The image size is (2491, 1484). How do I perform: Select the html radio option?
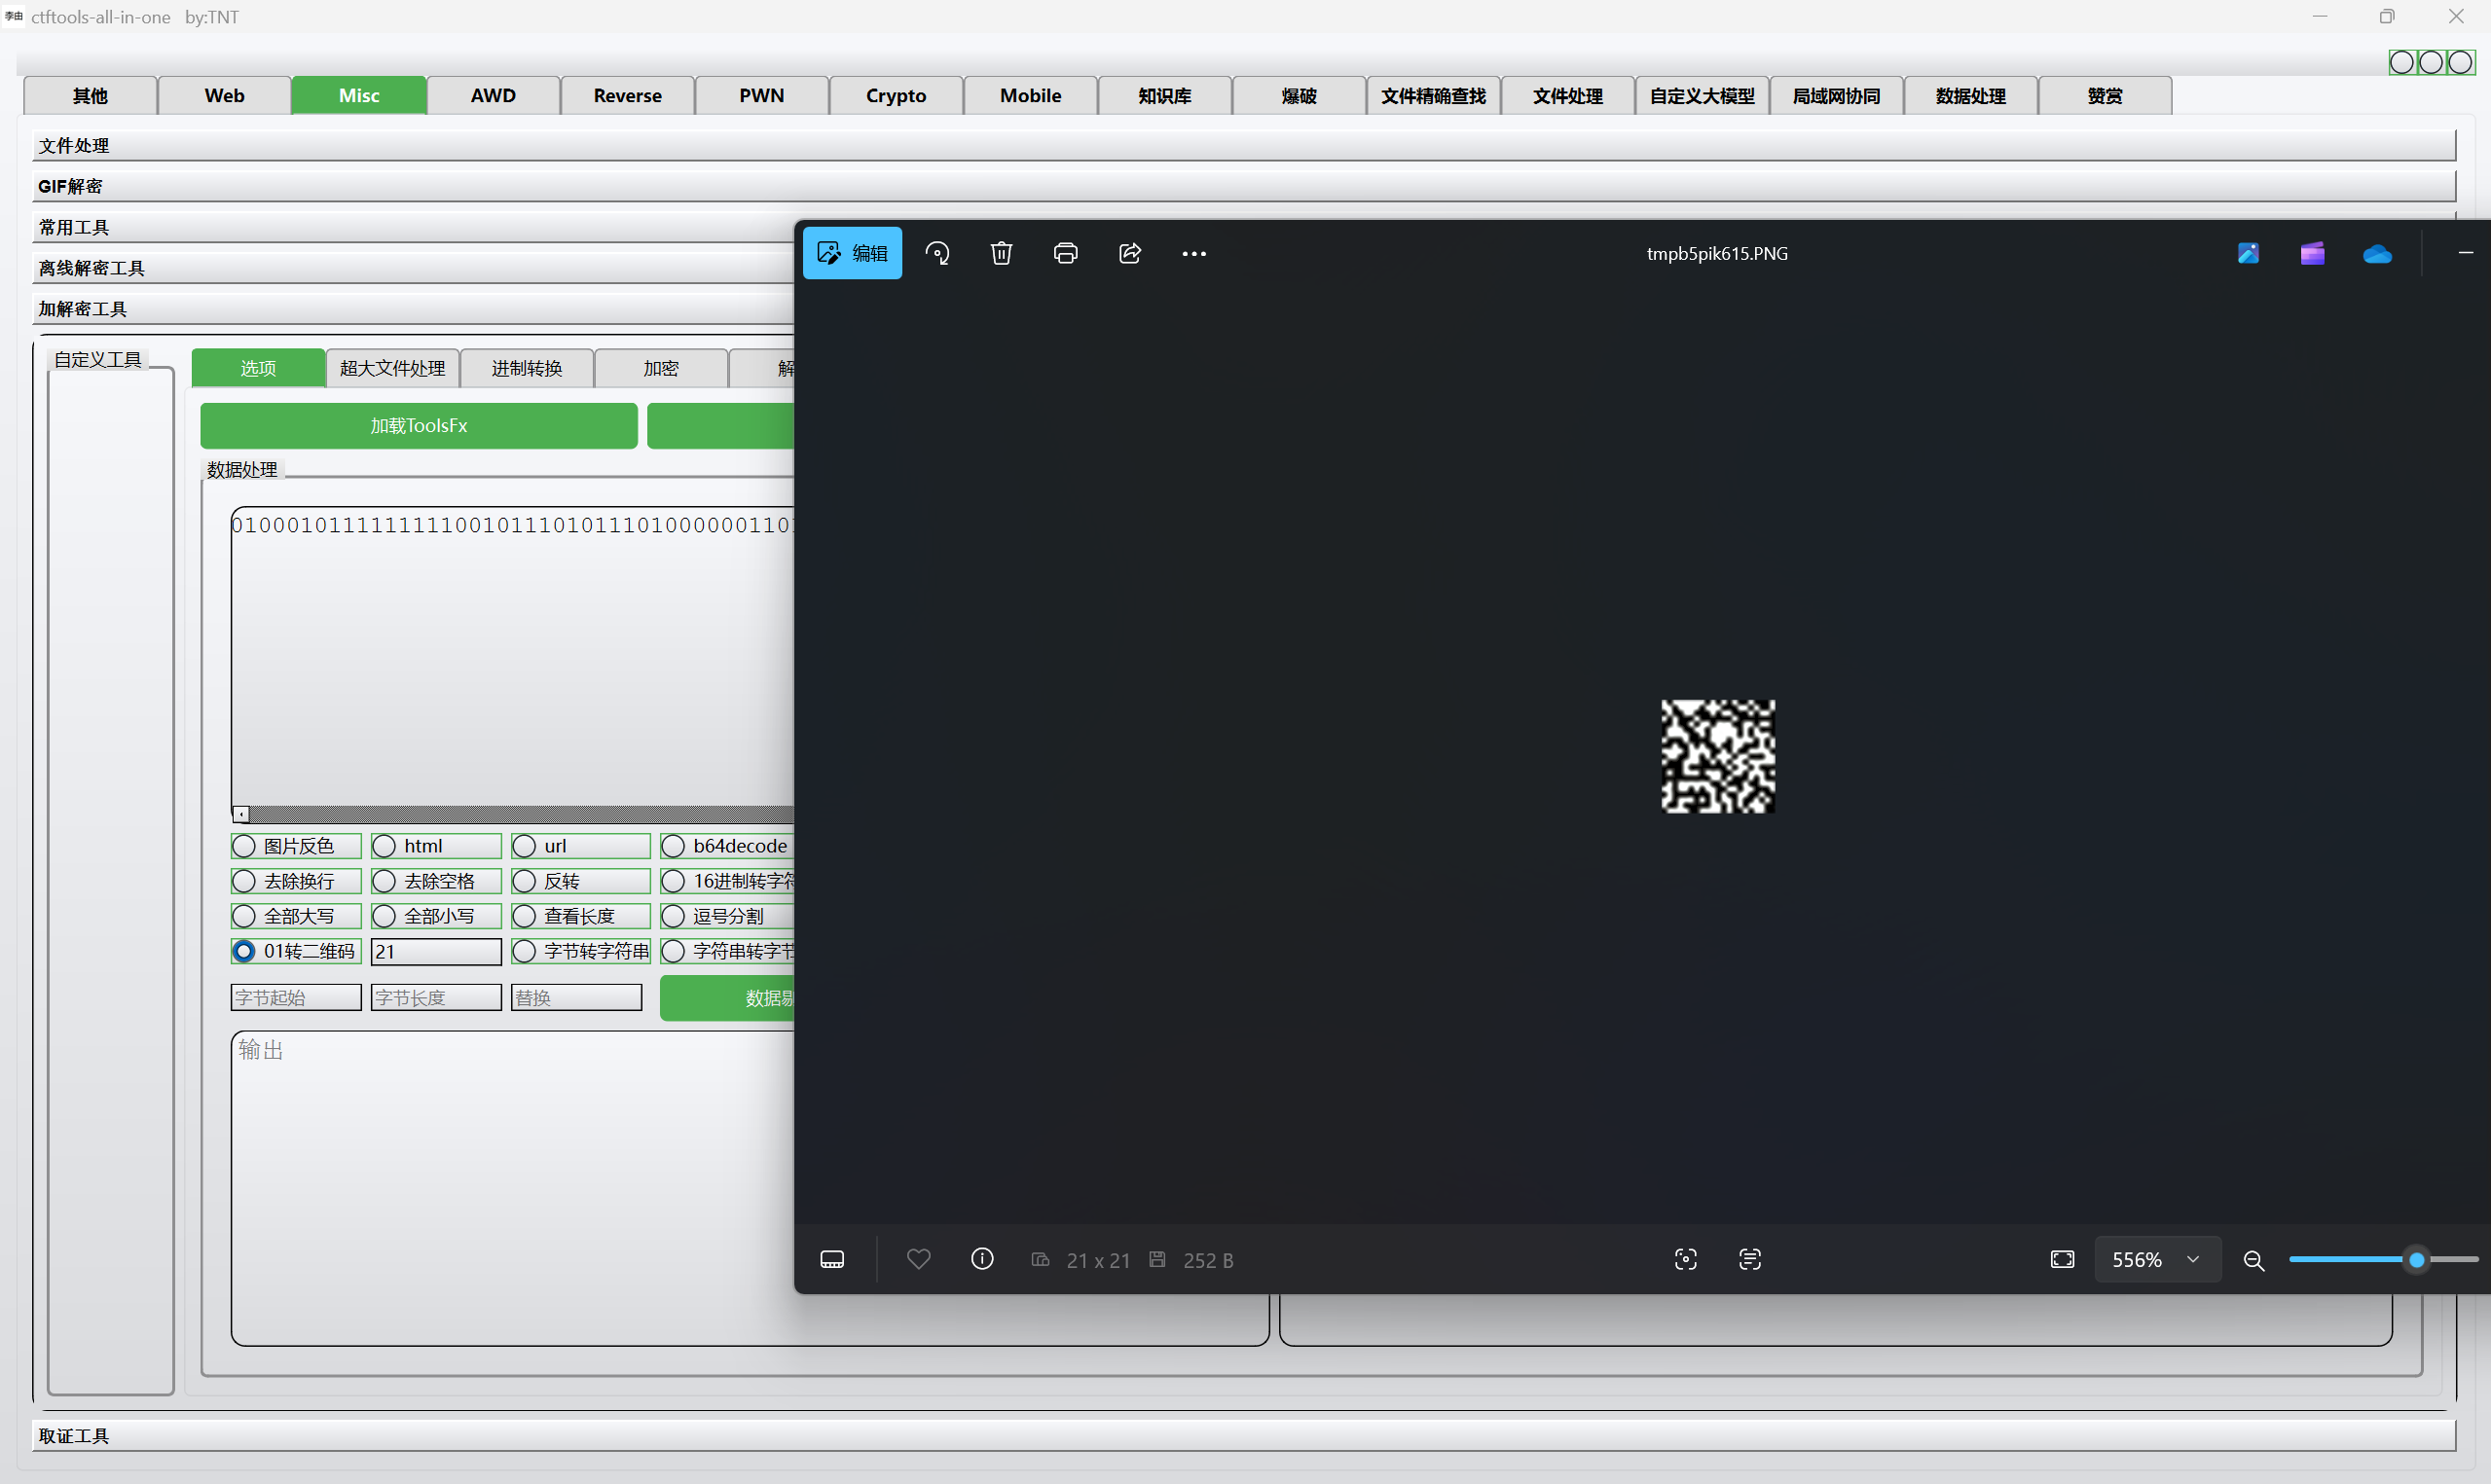click(x=435, y=846)
